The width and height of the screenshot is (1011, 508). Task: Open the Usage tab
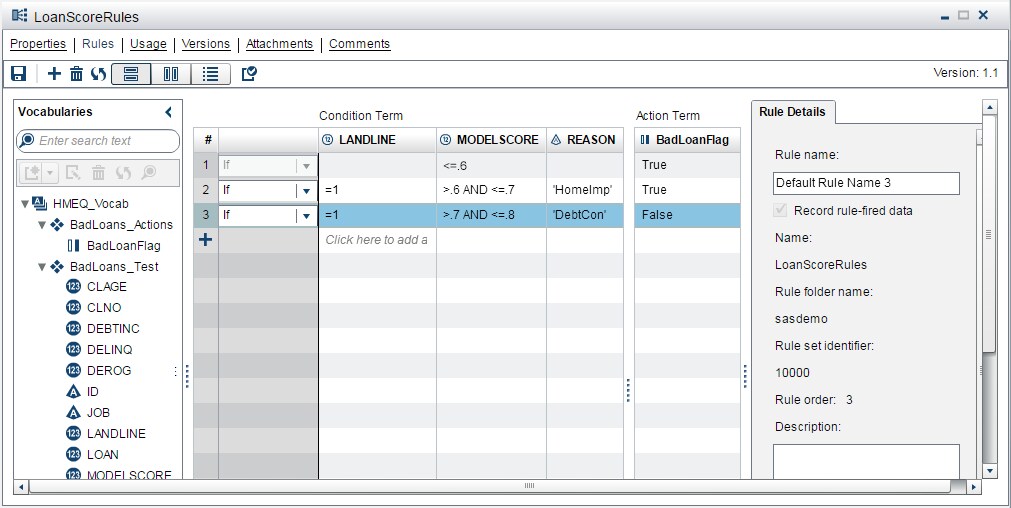point(148,44)
